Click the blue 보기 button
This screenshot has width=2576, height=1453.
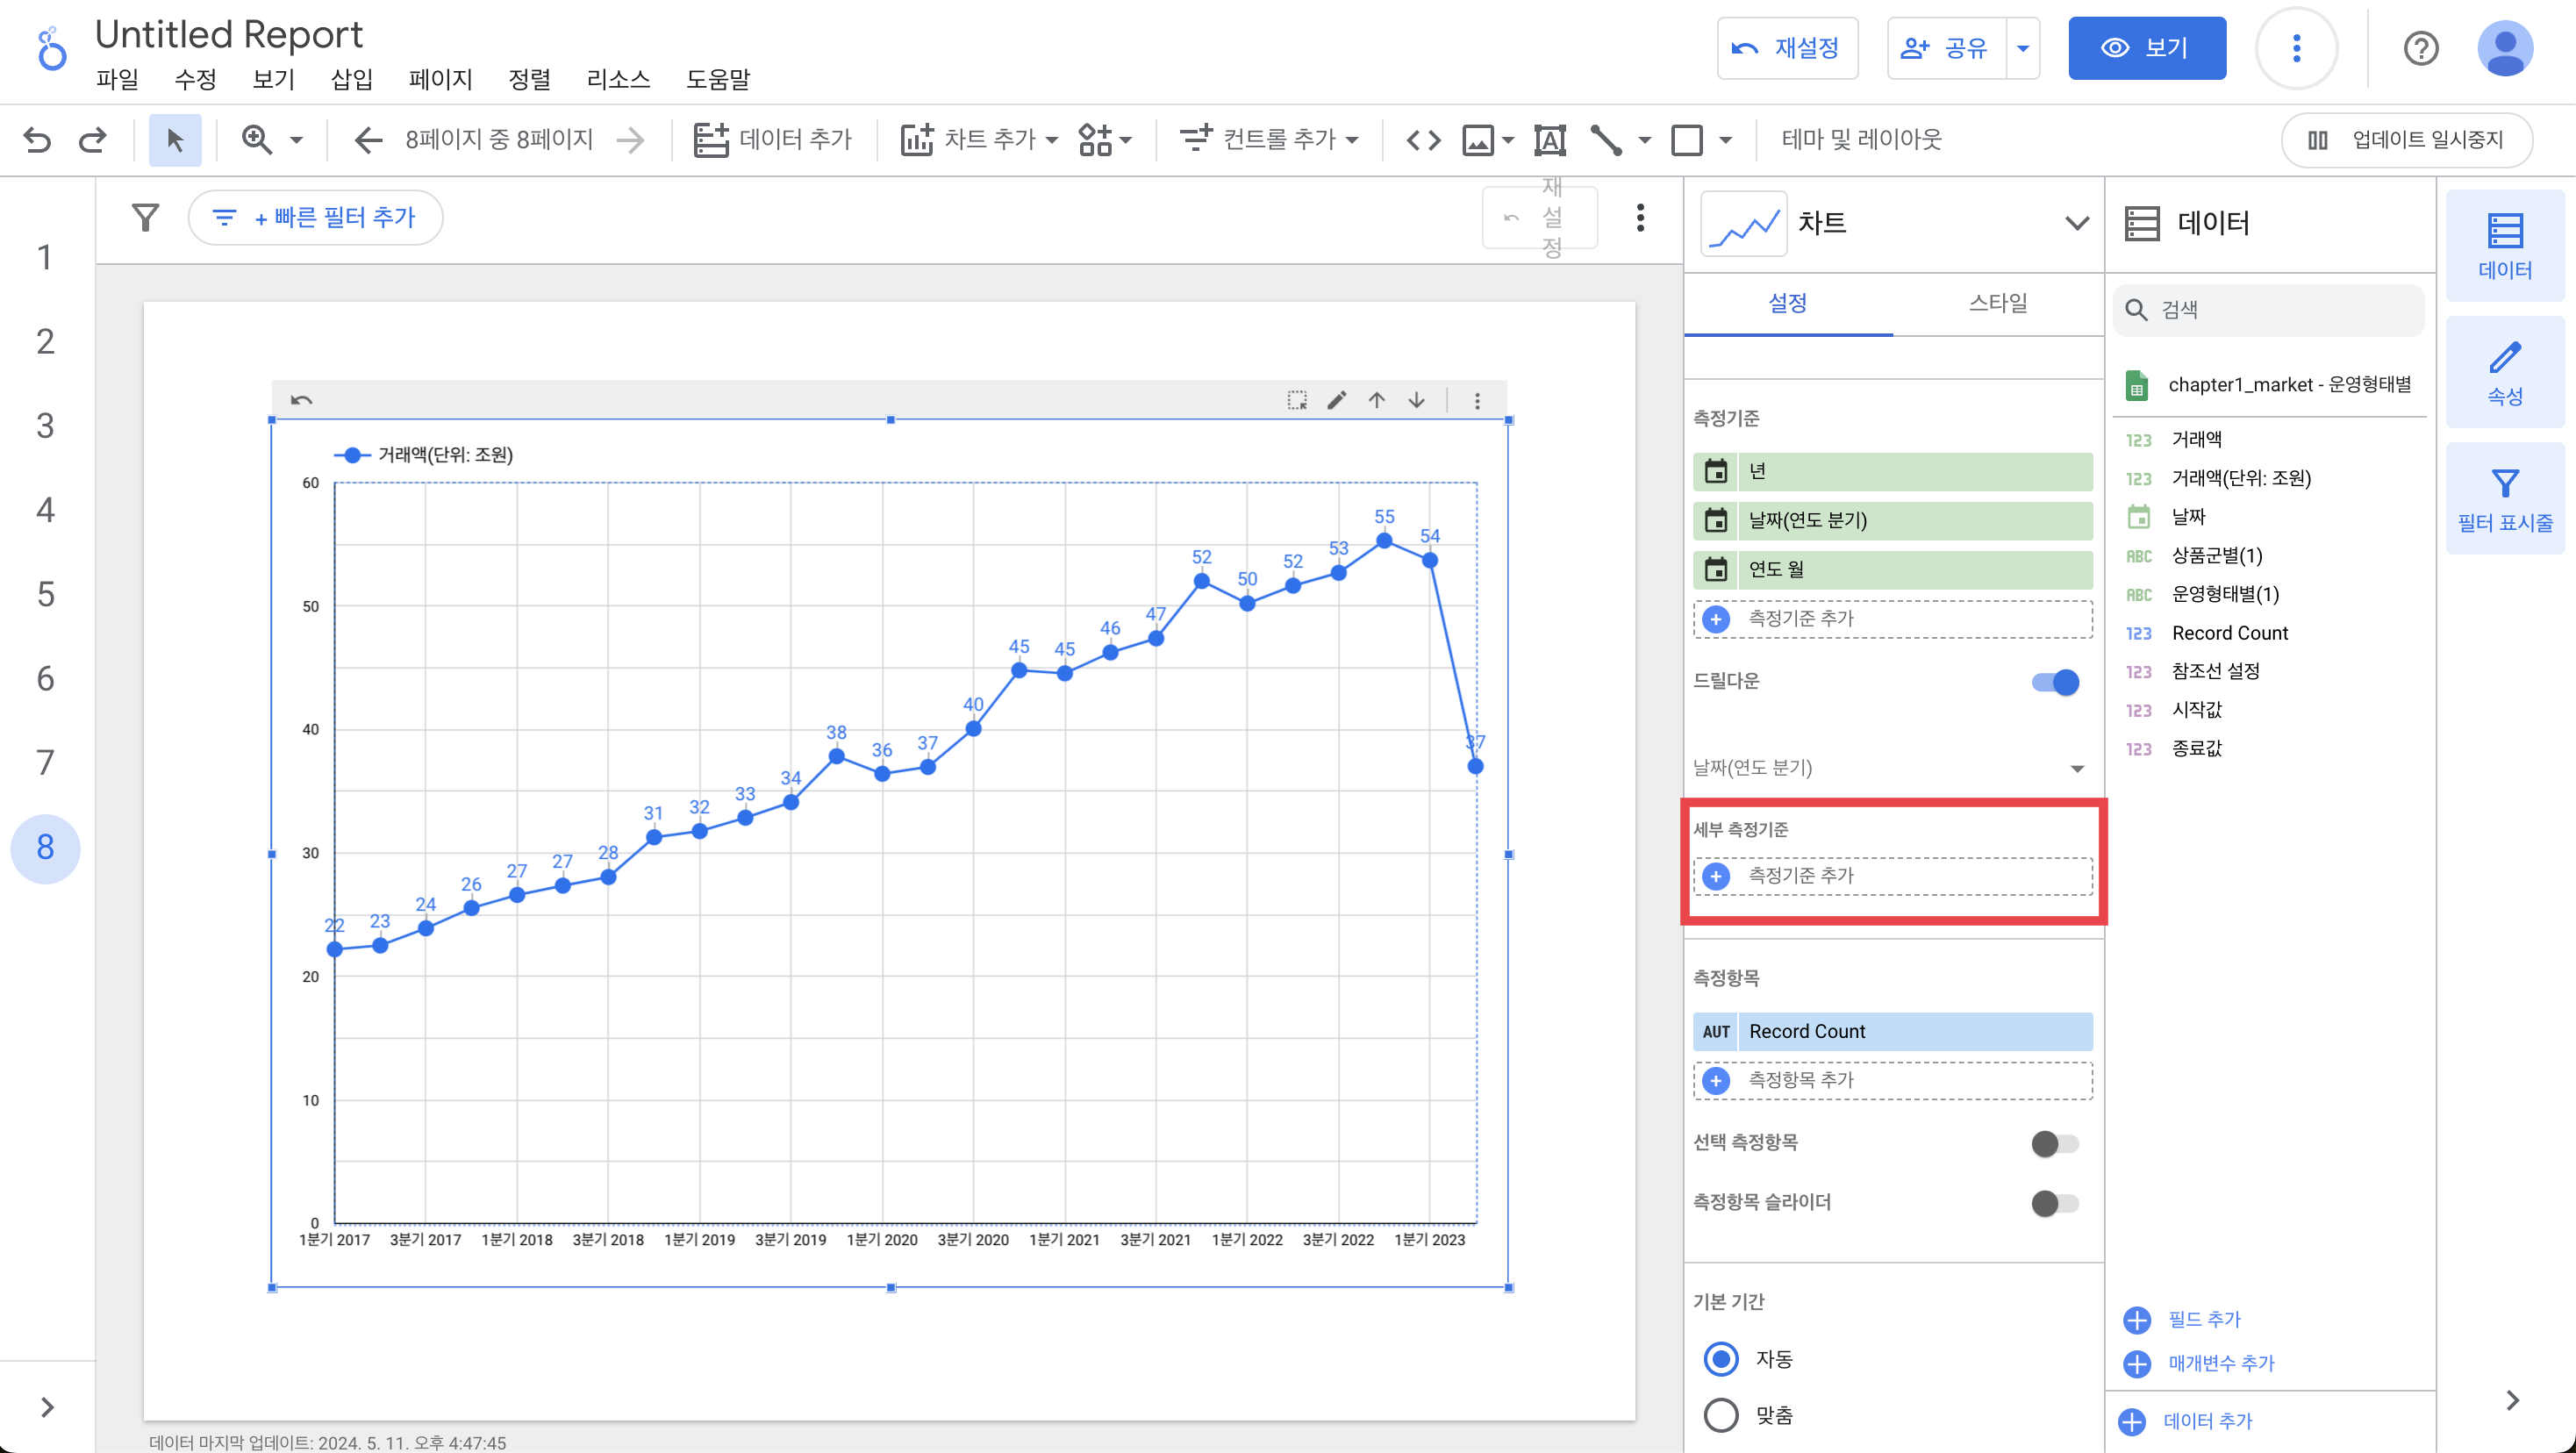(x=2146, y=48)
